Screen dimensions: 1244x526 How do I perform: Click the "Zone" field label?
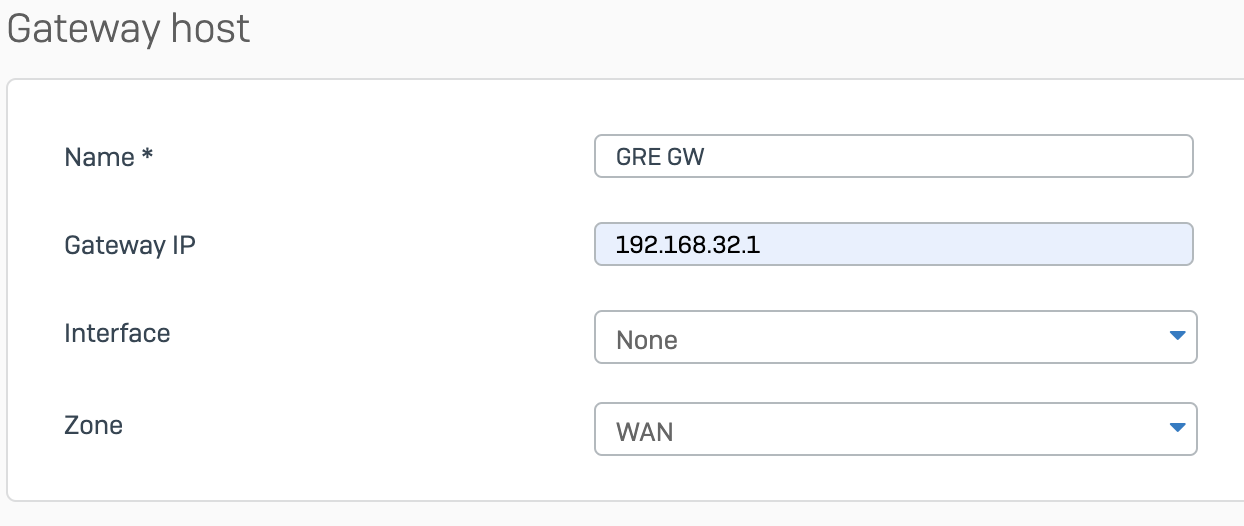93,425
